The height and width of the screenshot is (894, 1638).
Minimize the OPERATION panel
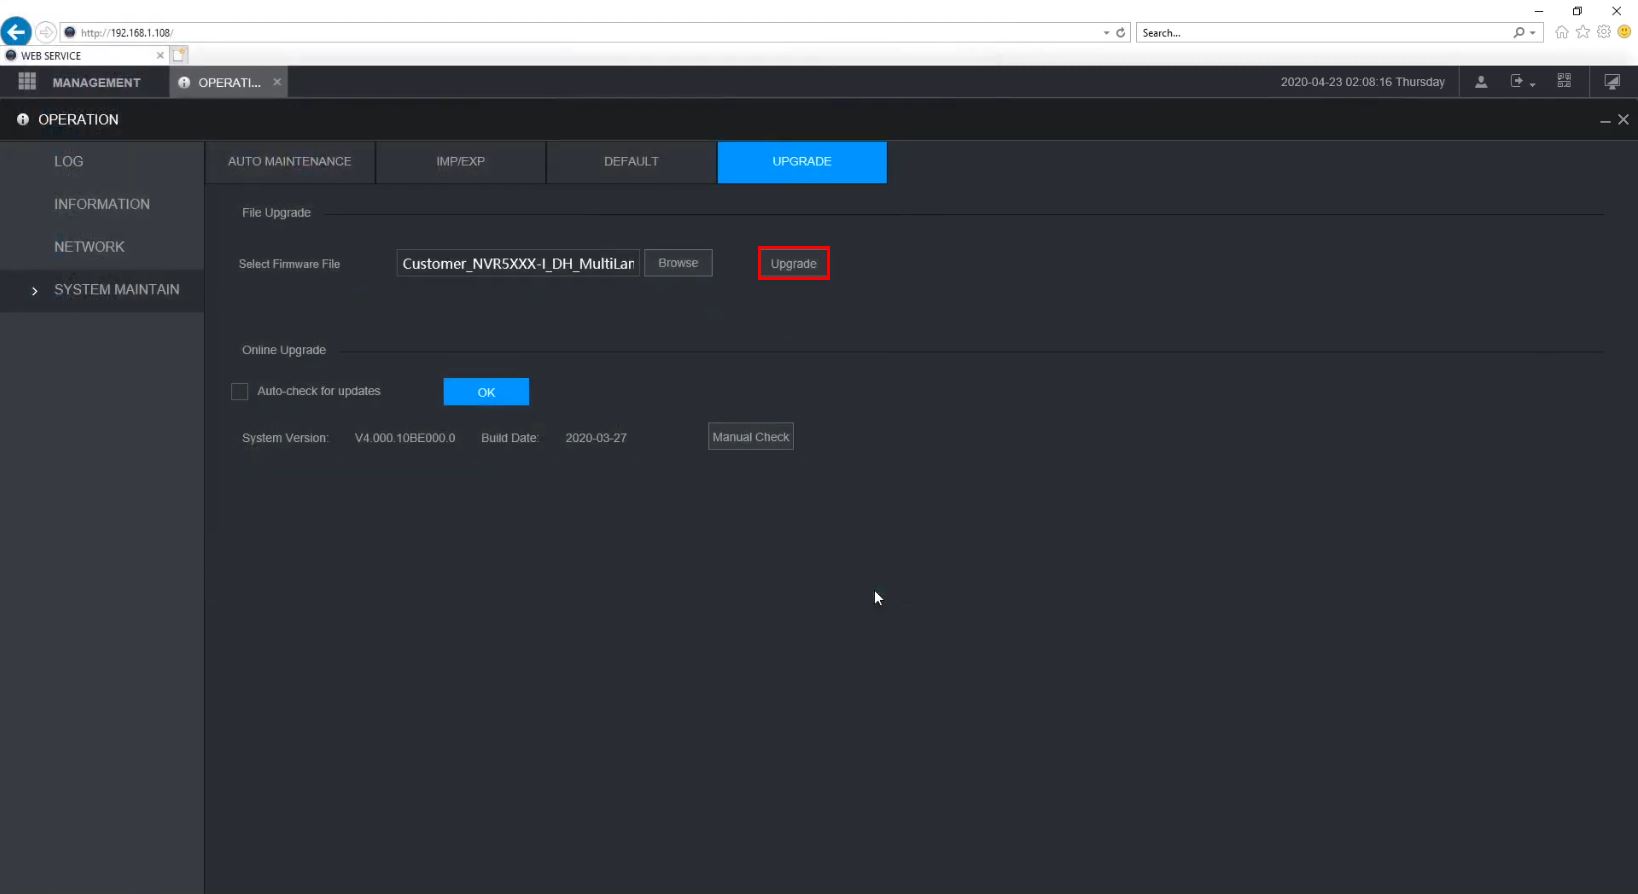(x=1605, y=120)
